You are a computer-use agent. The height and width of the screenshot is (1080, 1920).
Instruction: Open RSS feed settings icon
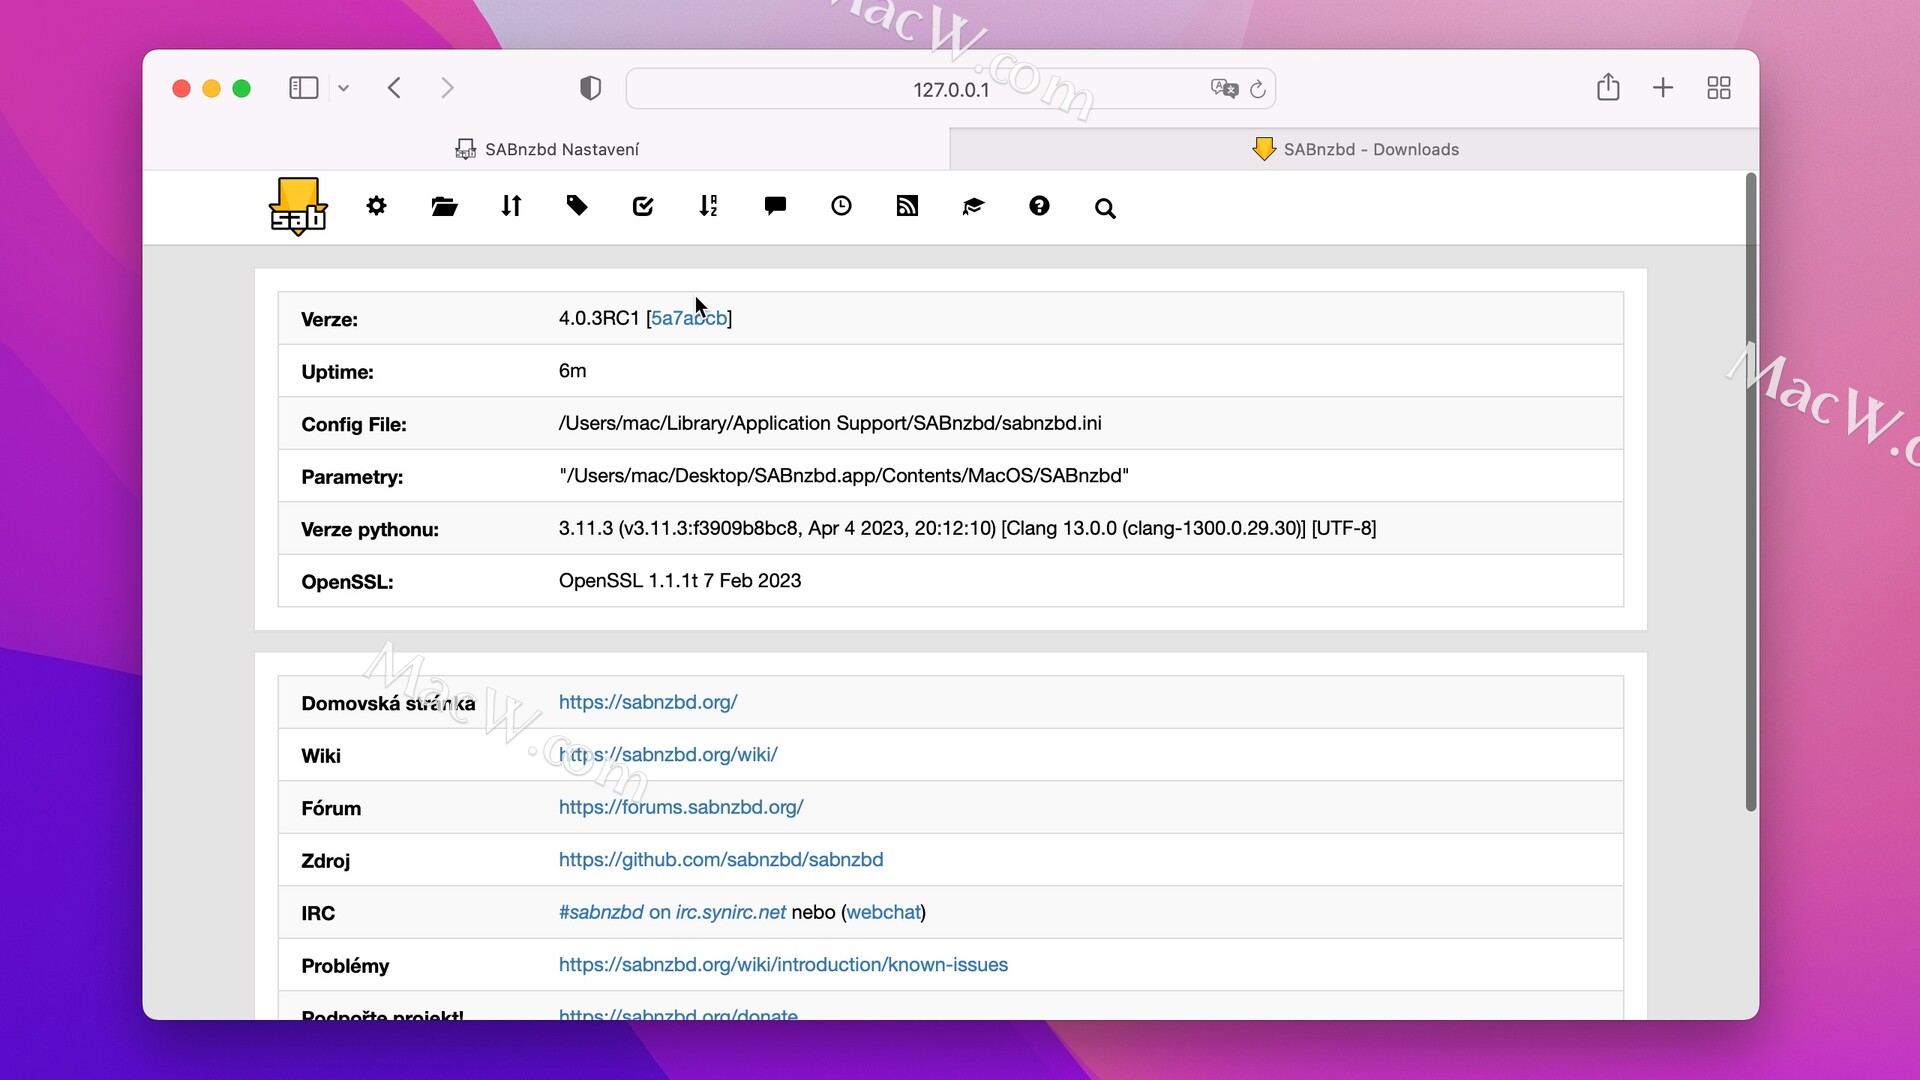(x=907, y=206)
